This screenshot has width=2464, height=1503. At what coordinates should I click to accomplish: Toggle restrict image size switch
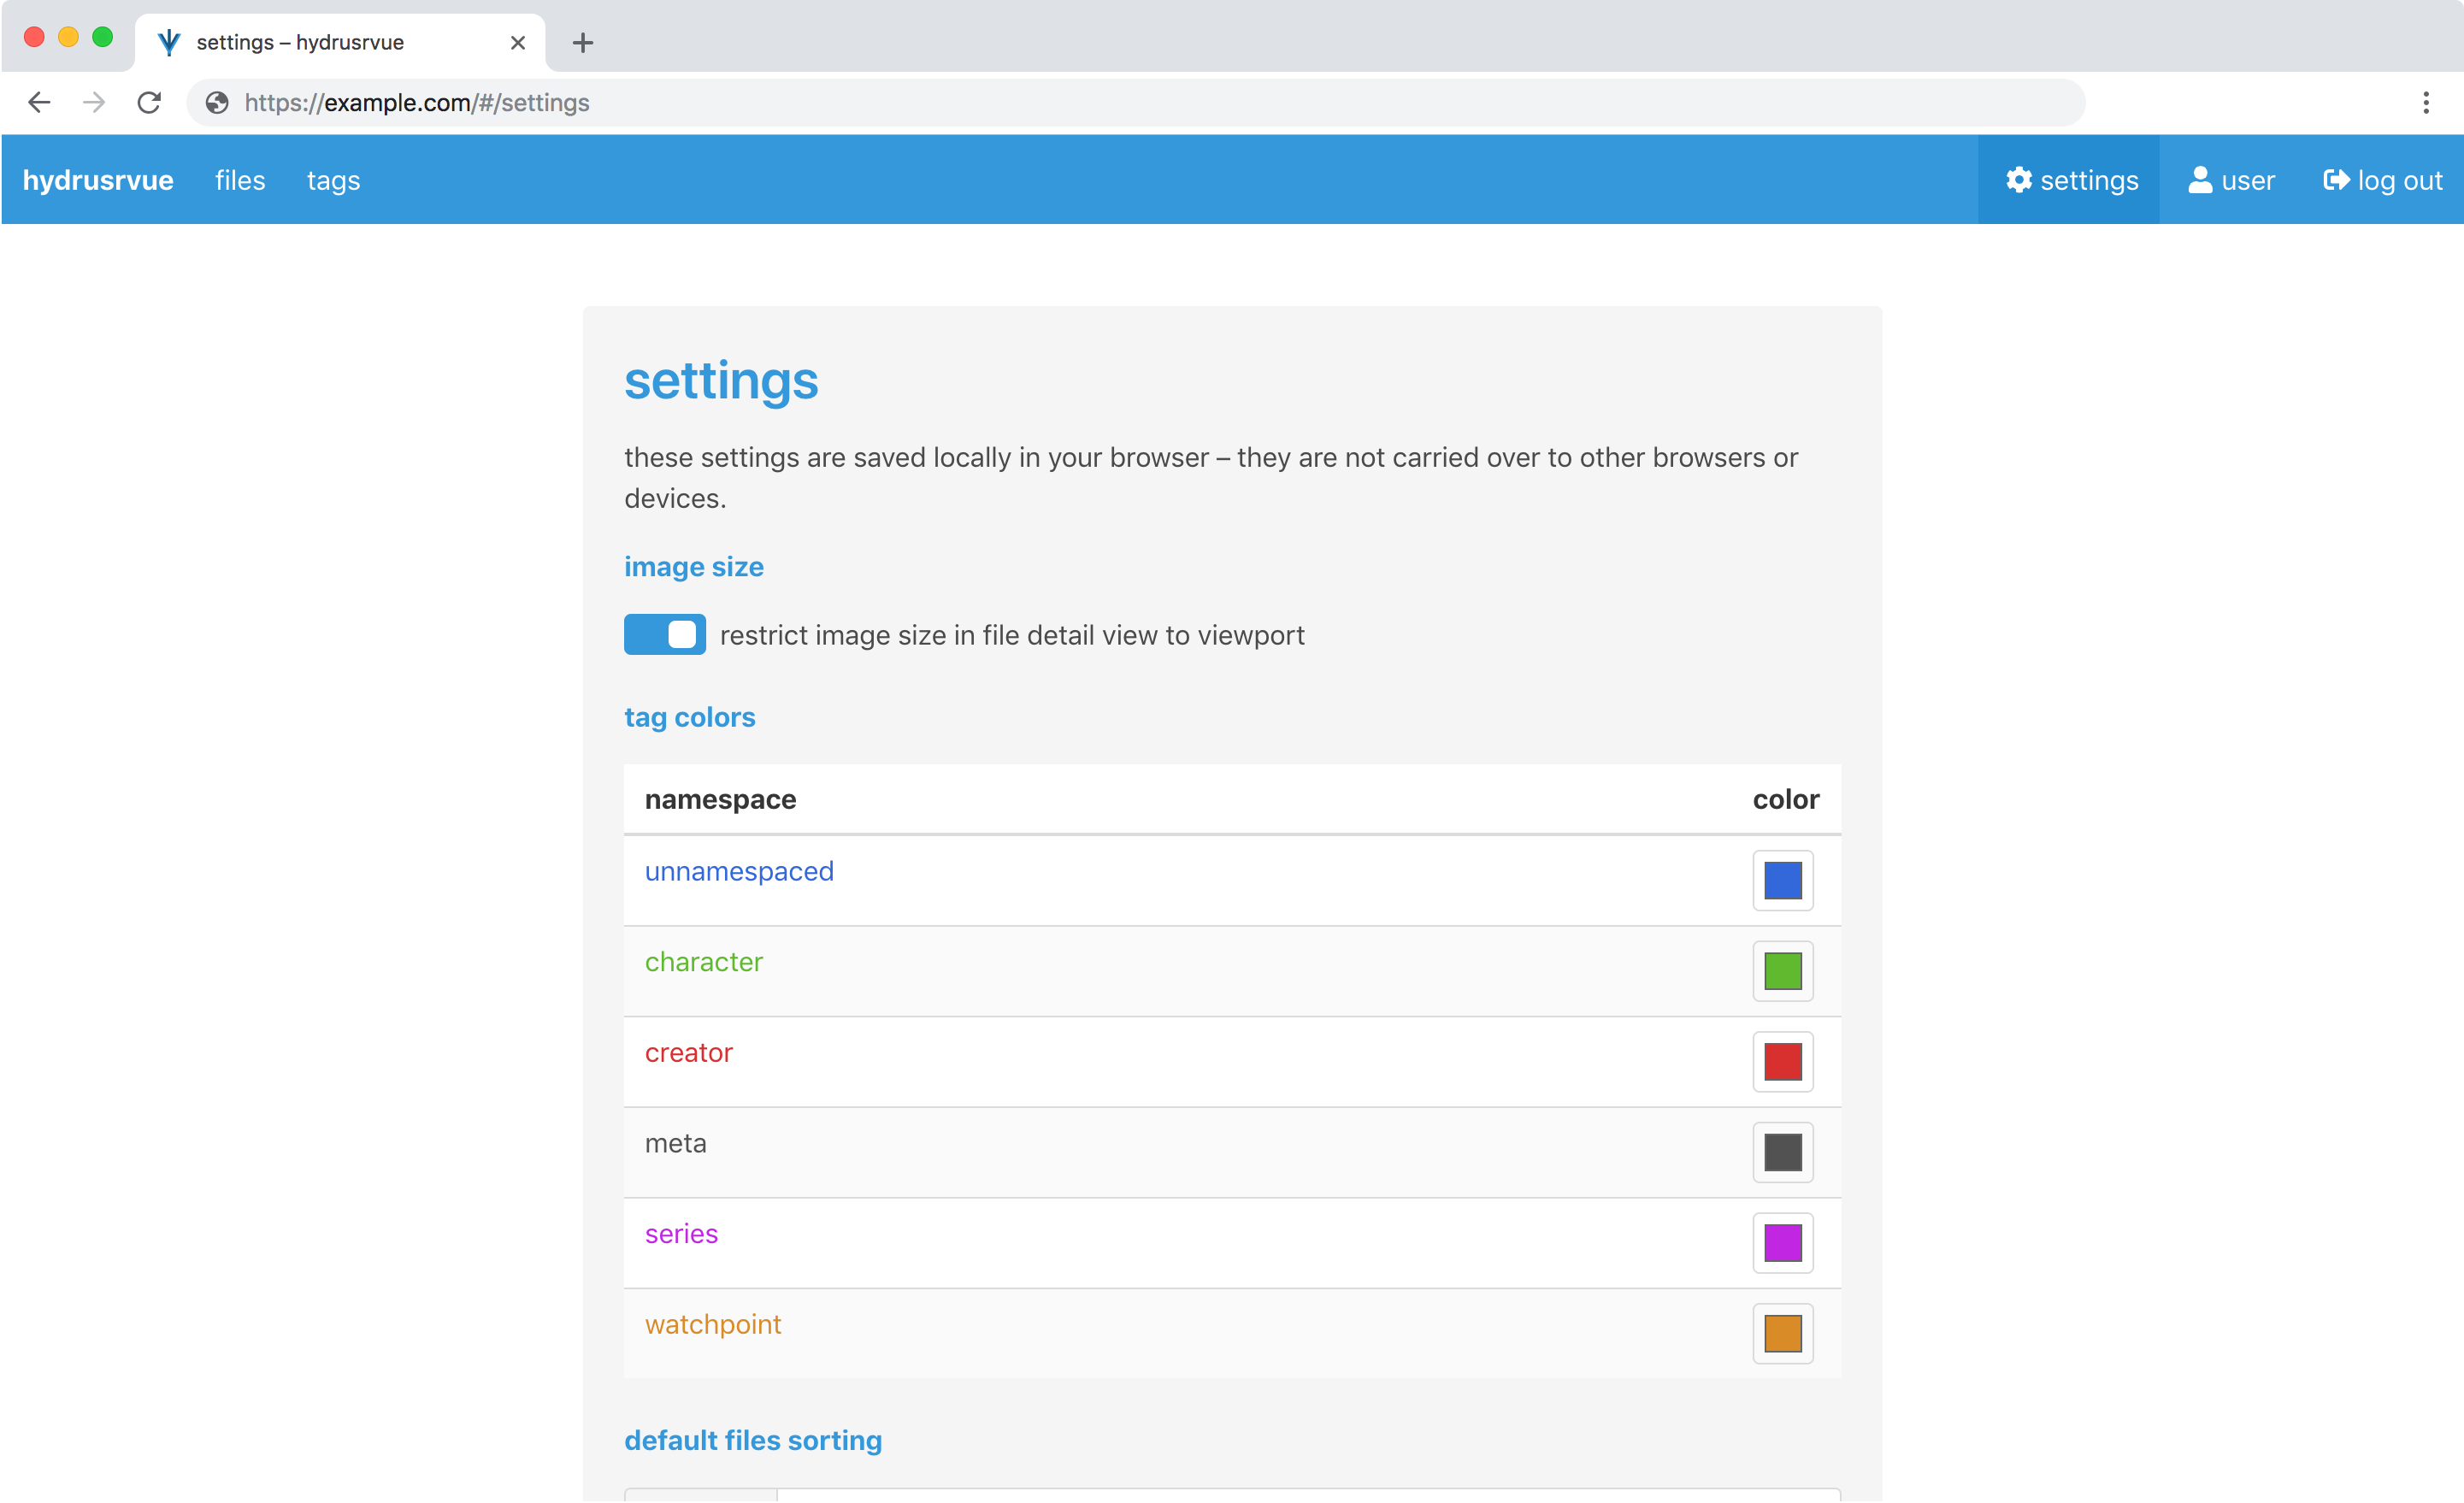664,634
